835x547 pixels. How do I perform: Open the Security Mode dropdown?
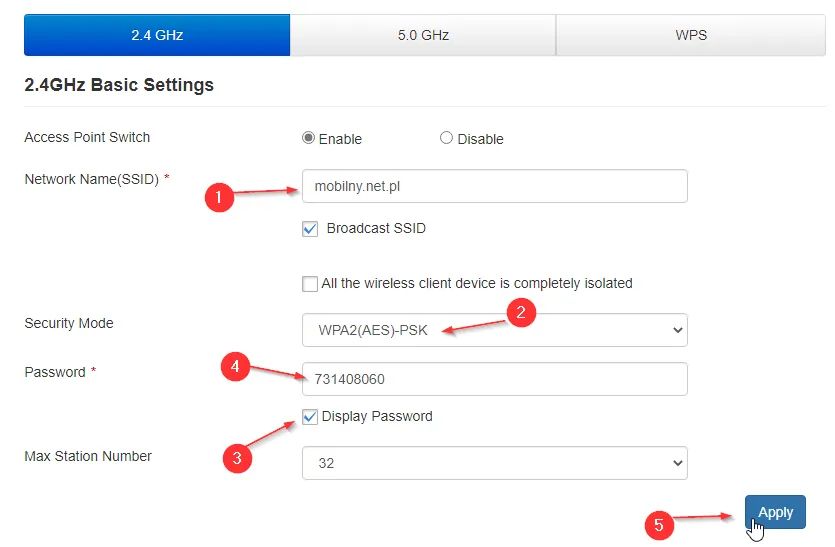(x=494, y=329)
